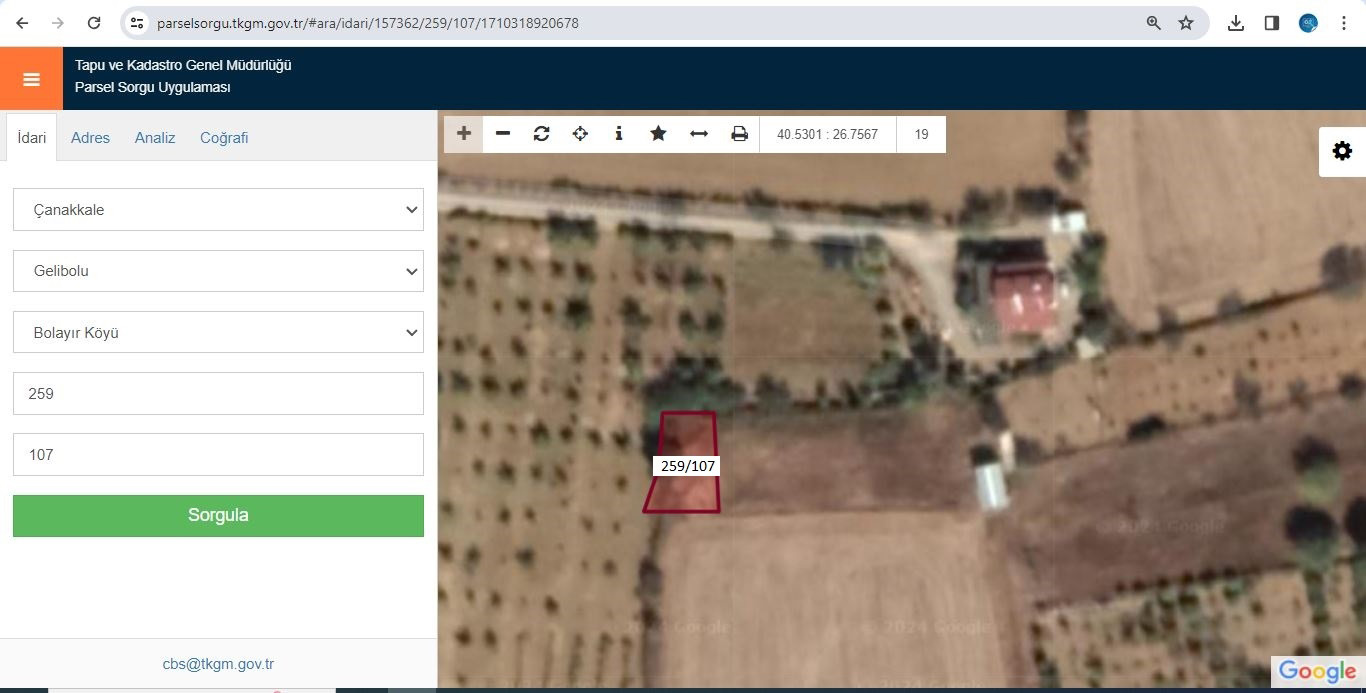Open the parcel info tool
This screenshot has height=693, width=1366.
pyautogui.click(x=619, y=134)
